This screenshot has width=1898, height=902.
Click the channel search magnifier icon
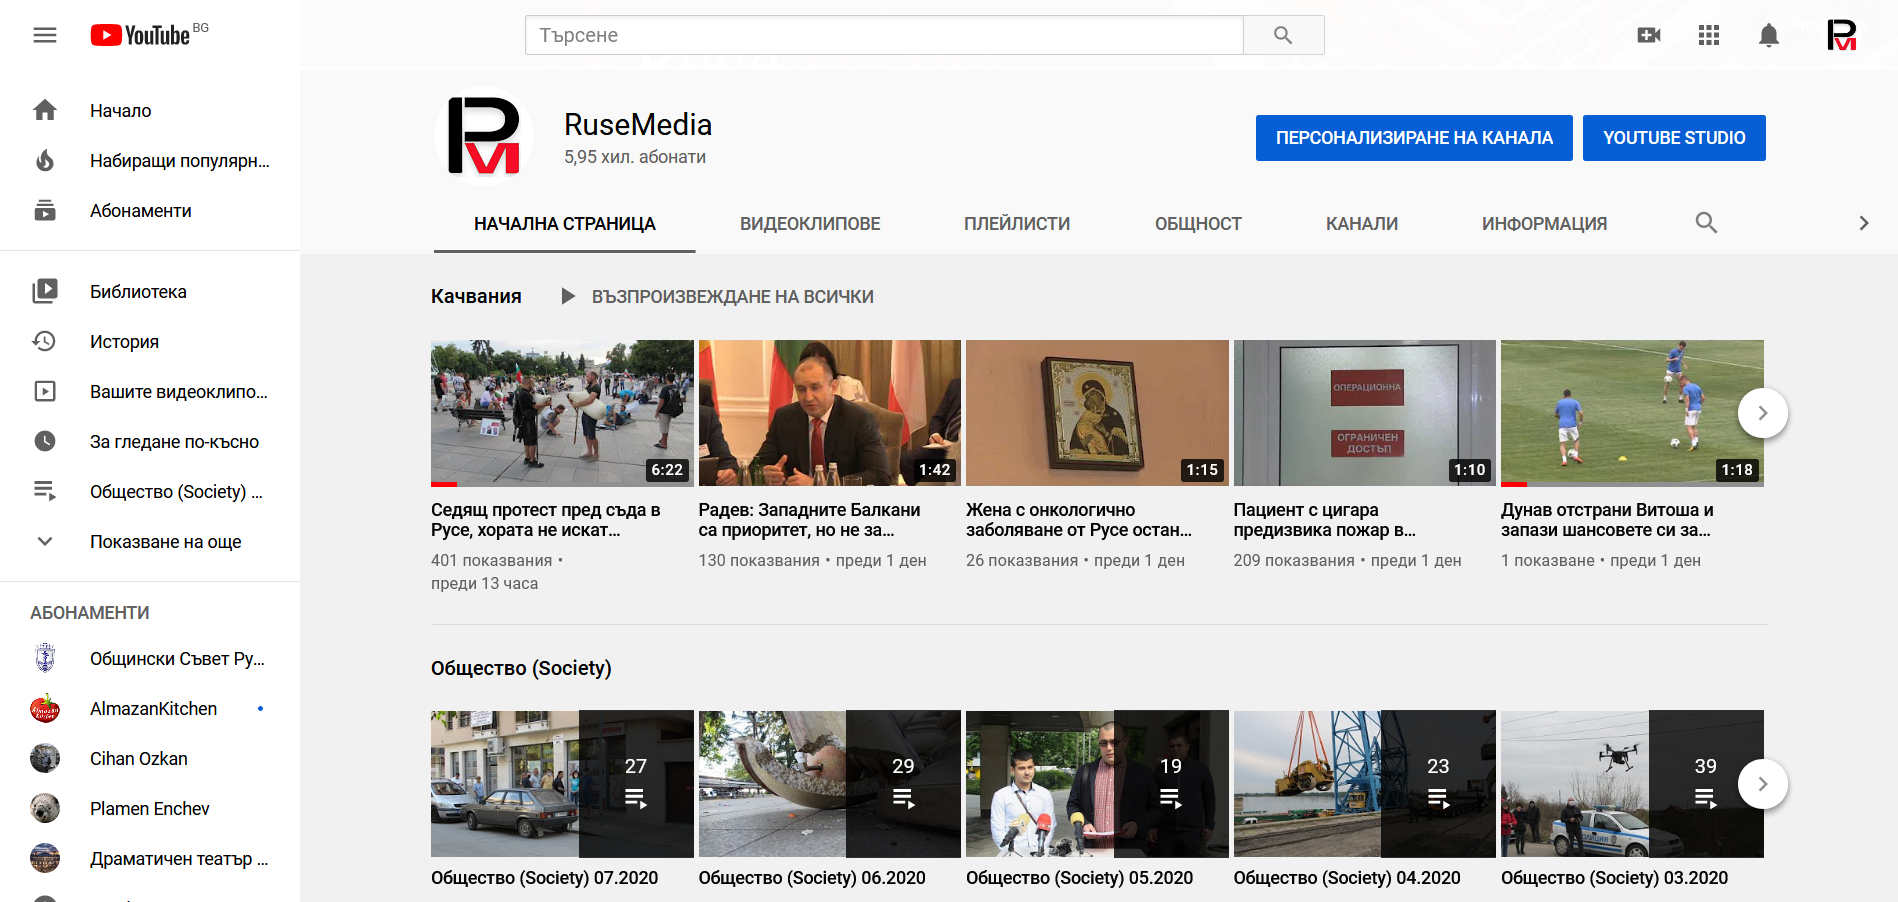tap(1706, 223)
